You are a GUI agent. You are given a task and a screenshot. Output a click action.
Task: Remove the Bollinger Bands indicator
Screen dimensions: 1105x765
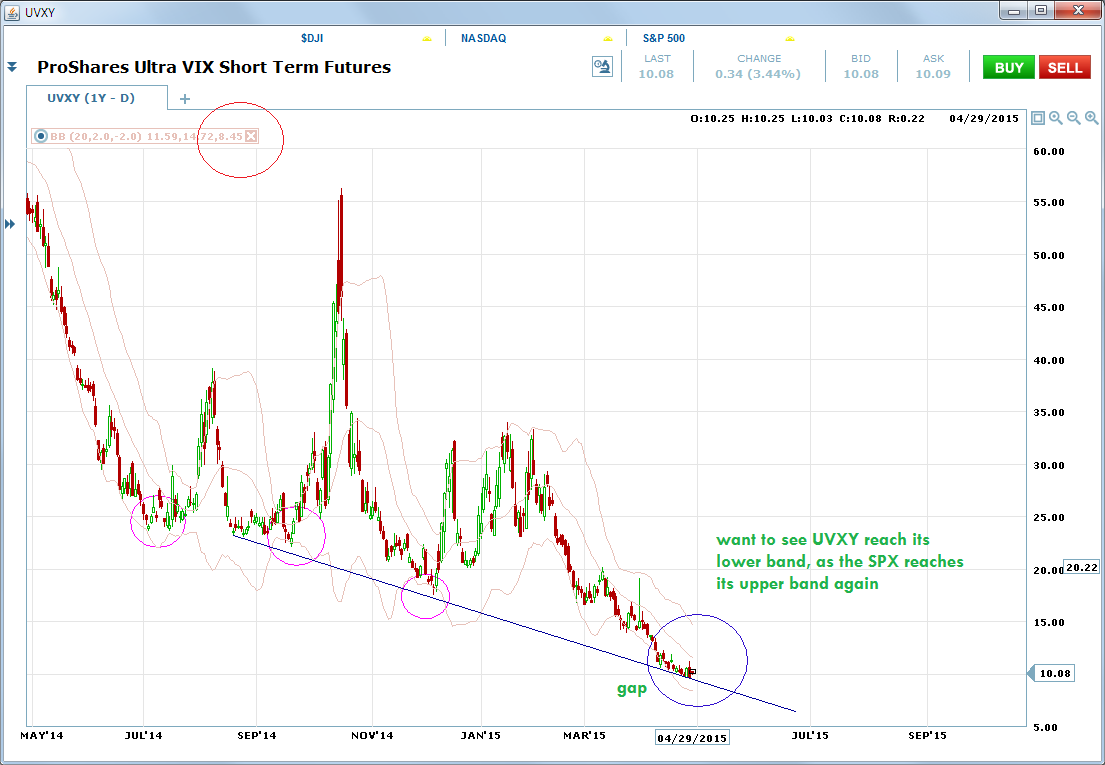click(x=251, y=136)
